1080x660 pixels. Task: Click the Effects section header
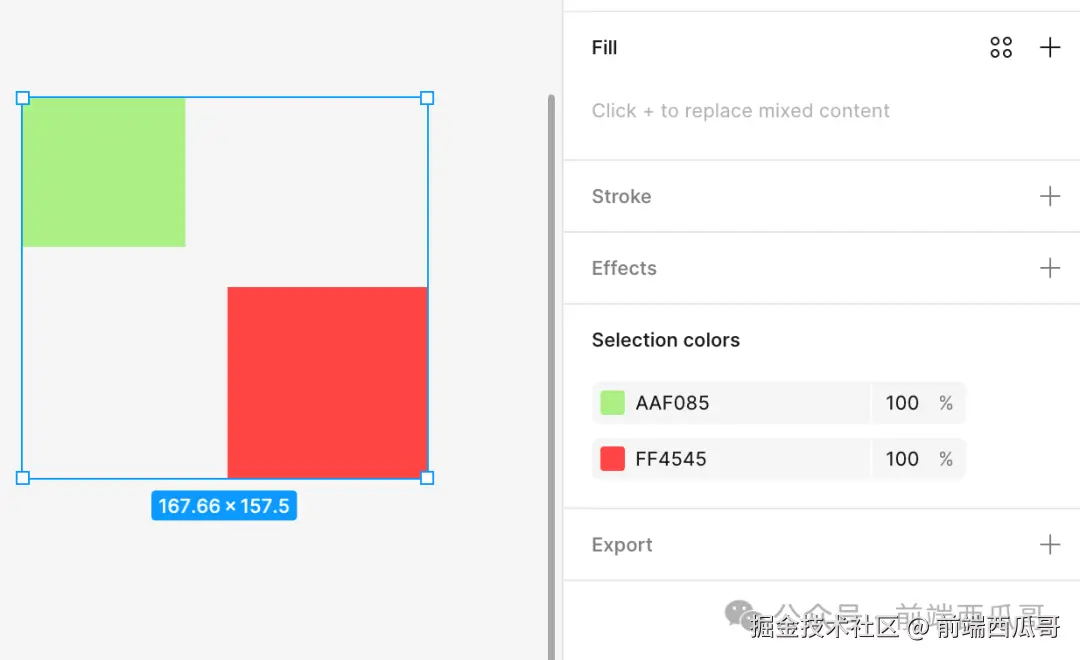[x=624, y=268]
